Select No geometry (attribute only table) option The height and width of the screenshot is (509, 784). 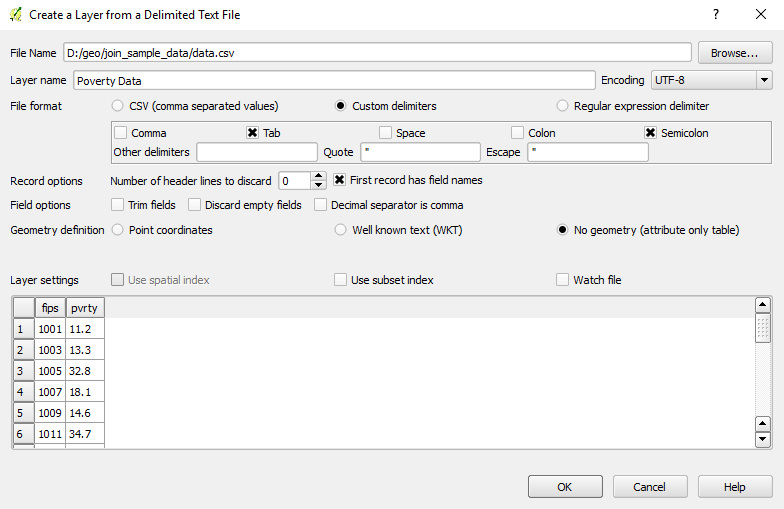[x=562, y=230]
